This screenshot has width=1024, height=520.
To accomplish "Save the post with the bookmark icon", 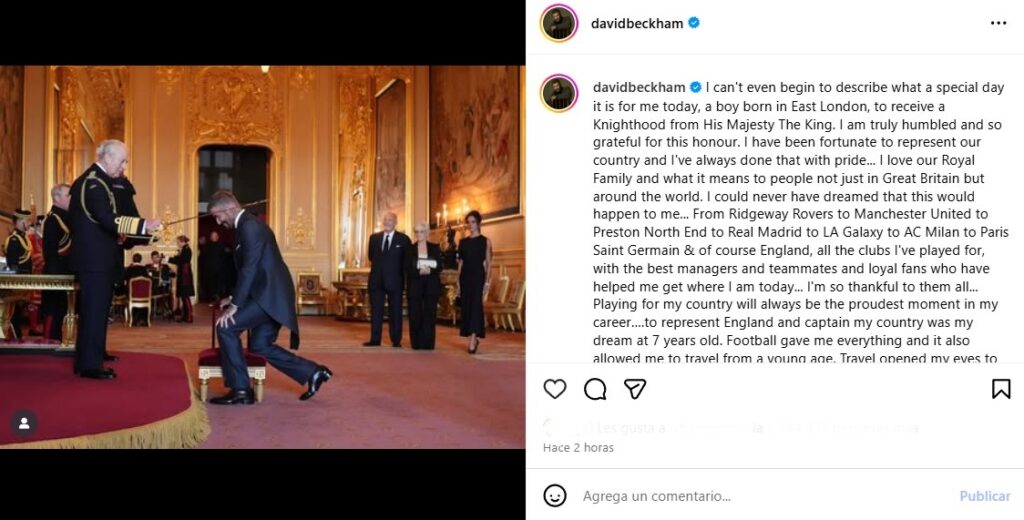I will tap(1001, 389).
